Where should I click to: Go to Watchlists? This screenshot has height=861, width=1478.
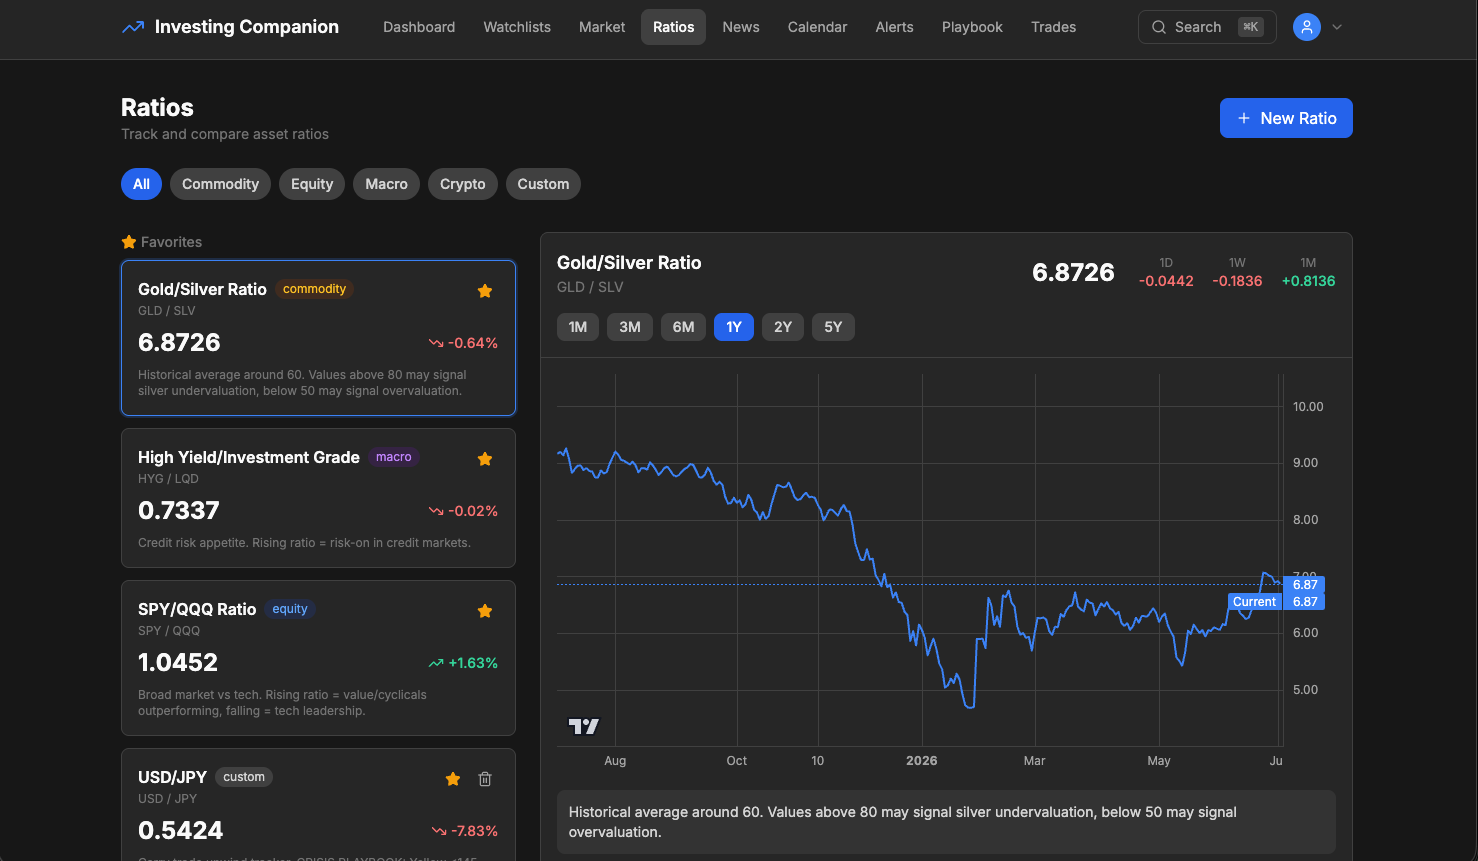(x=517, y=27)
